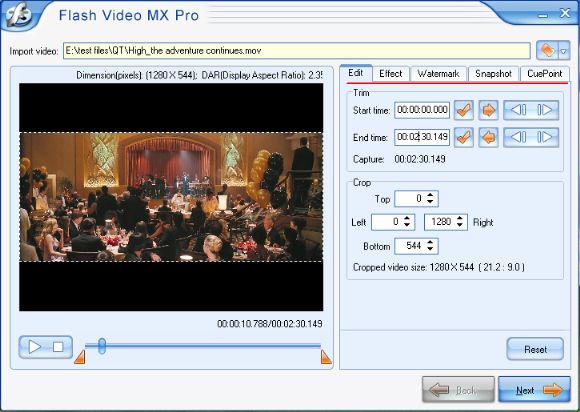Click the Cropped video size text

439,267
